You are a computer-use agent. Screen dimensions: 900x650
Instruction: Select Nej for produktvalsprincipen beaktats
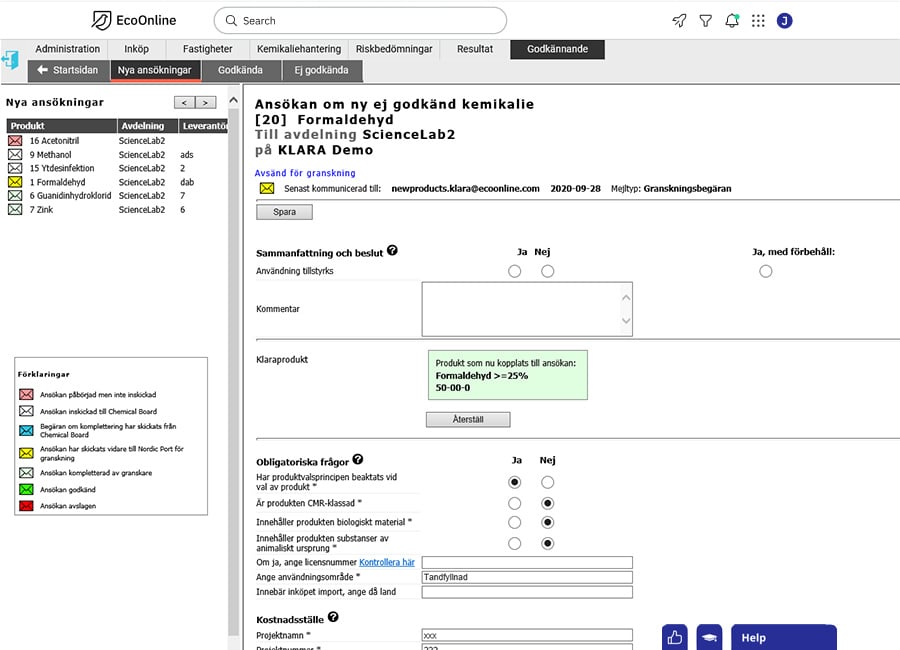coord(548,482)
